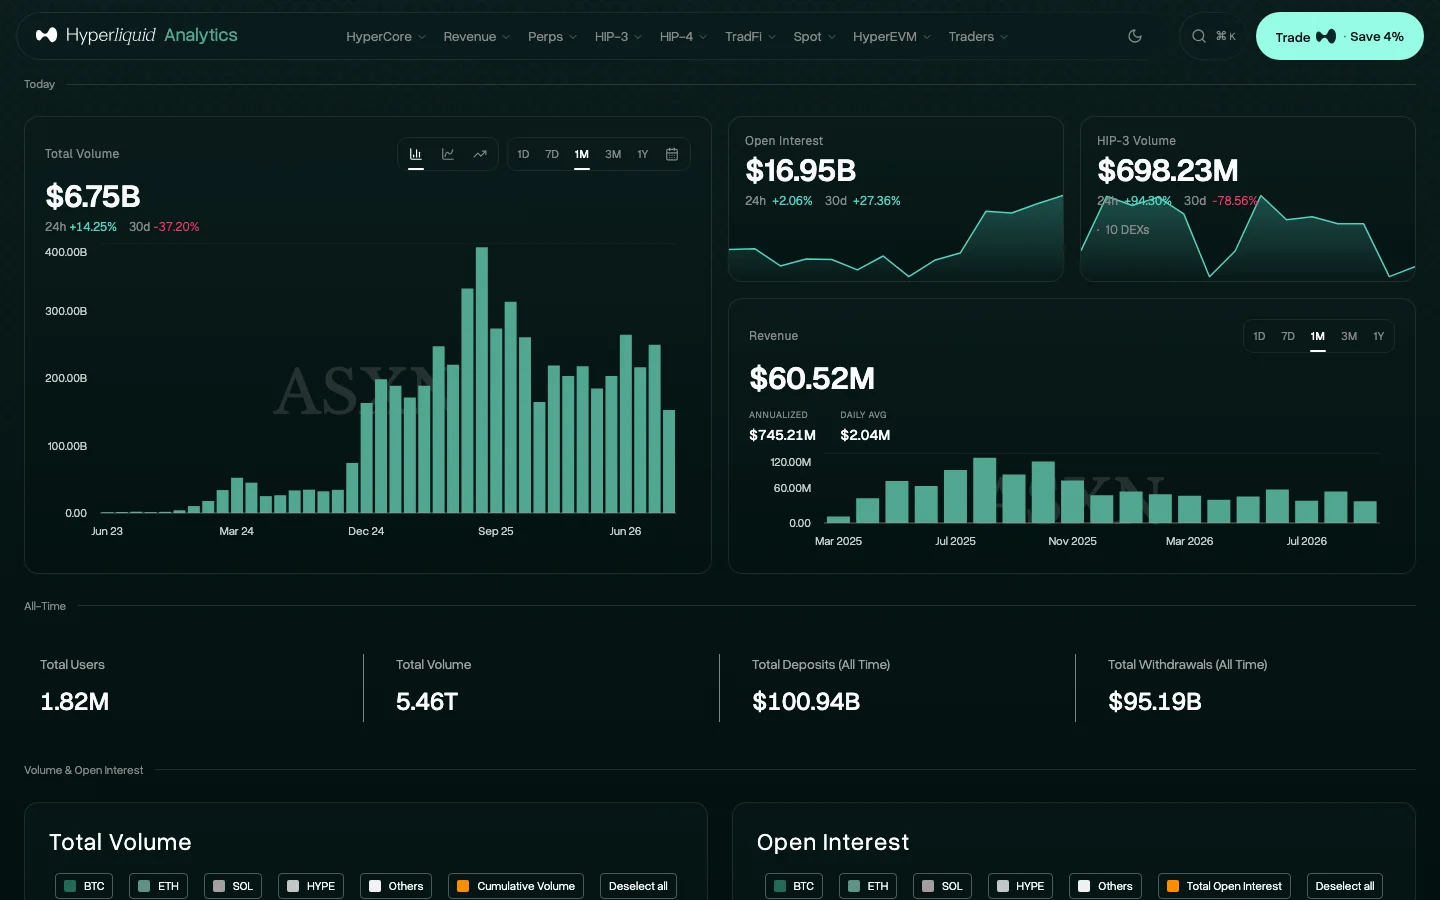1440x900 pixels.
Task: Select 7D range in Total Volume chart
Action: (552, 154)
